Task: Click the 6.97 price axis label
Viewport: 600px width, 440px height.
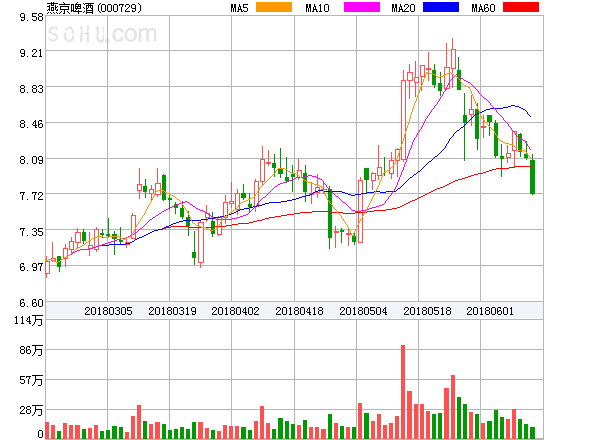Action: click(x=31, y=267)
